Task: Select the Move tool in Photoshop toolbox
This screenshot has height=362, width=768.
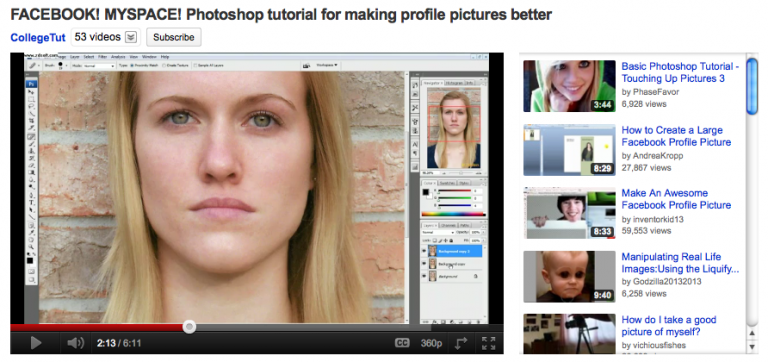Action: 31,92
